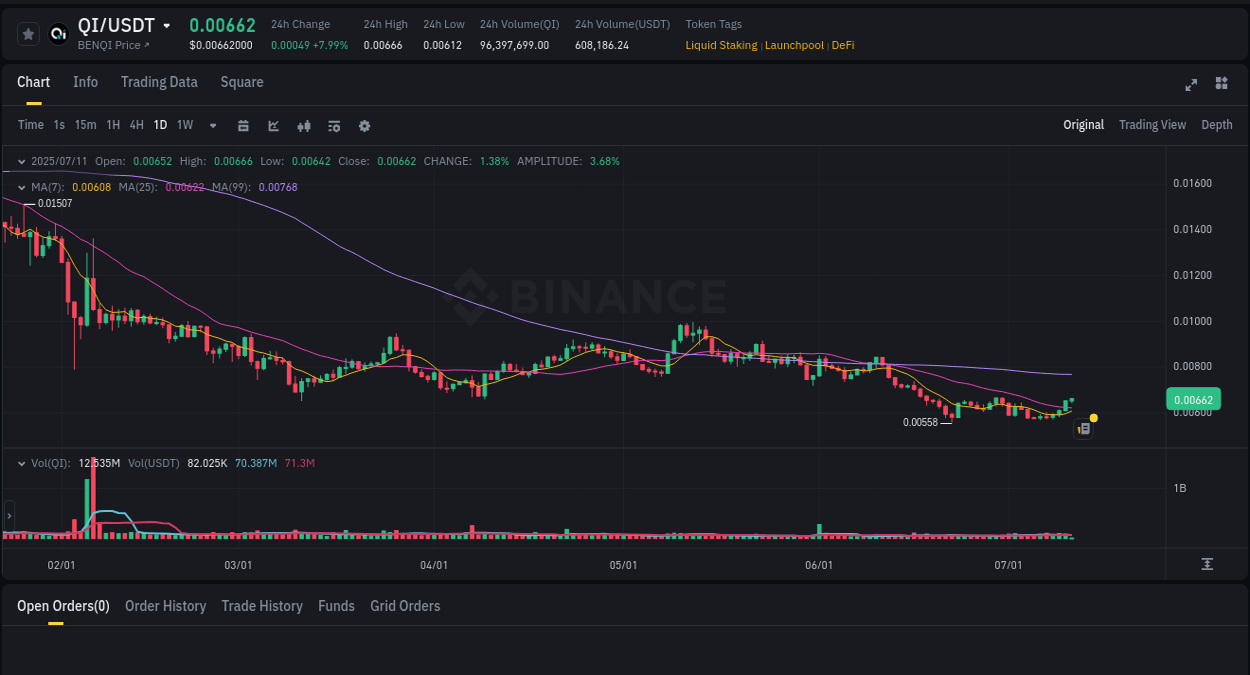
Task: Favorite QI/USDT with the star toggle
Action: click(x=27, y=33)
